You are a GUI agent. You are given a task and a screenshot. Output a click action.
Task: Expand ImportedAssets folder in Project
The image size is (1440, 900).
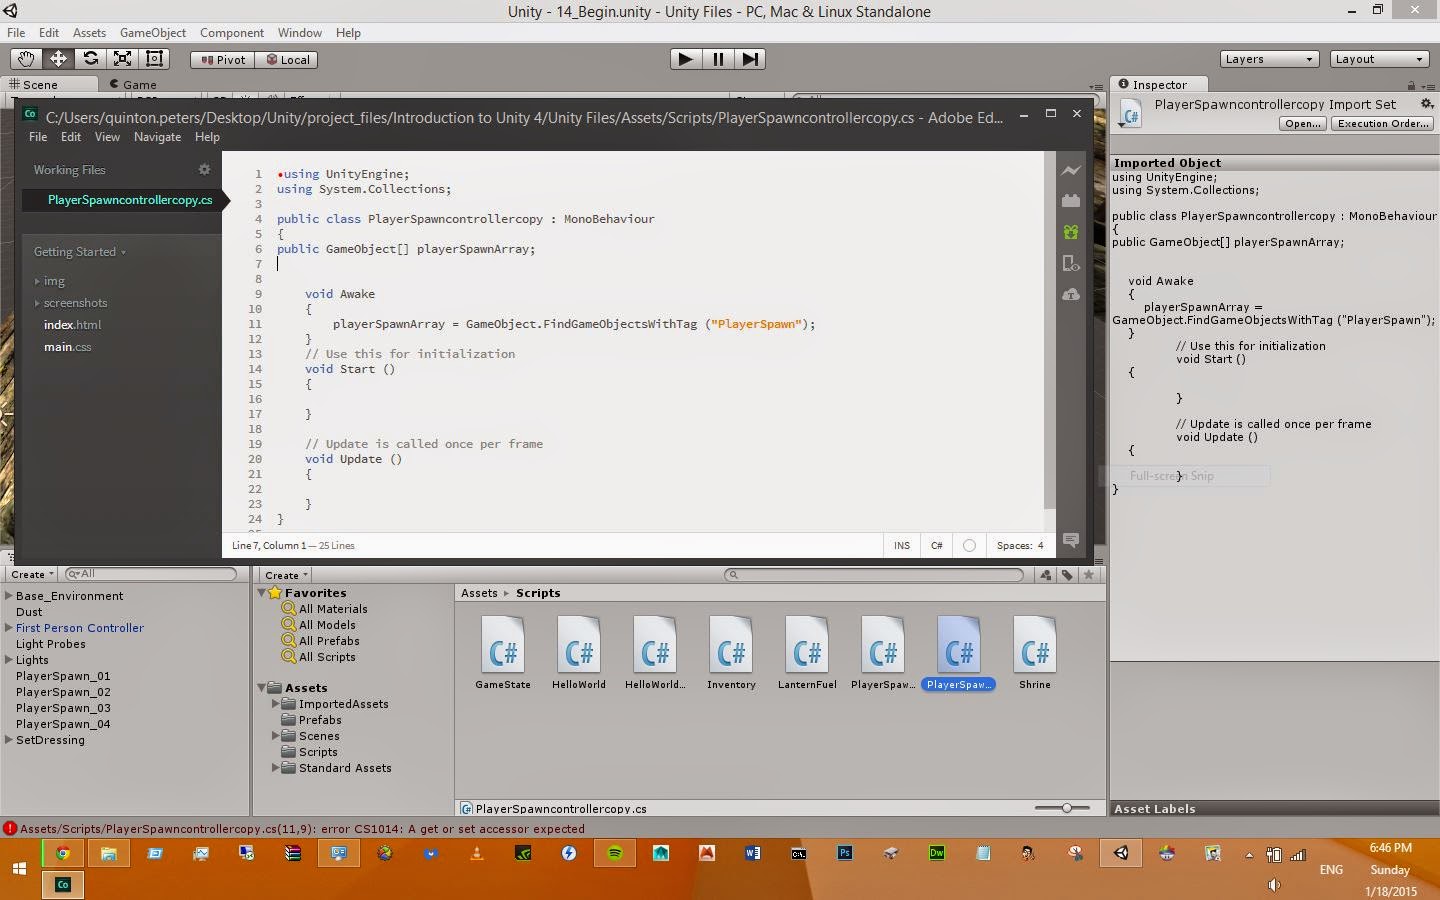275,704
